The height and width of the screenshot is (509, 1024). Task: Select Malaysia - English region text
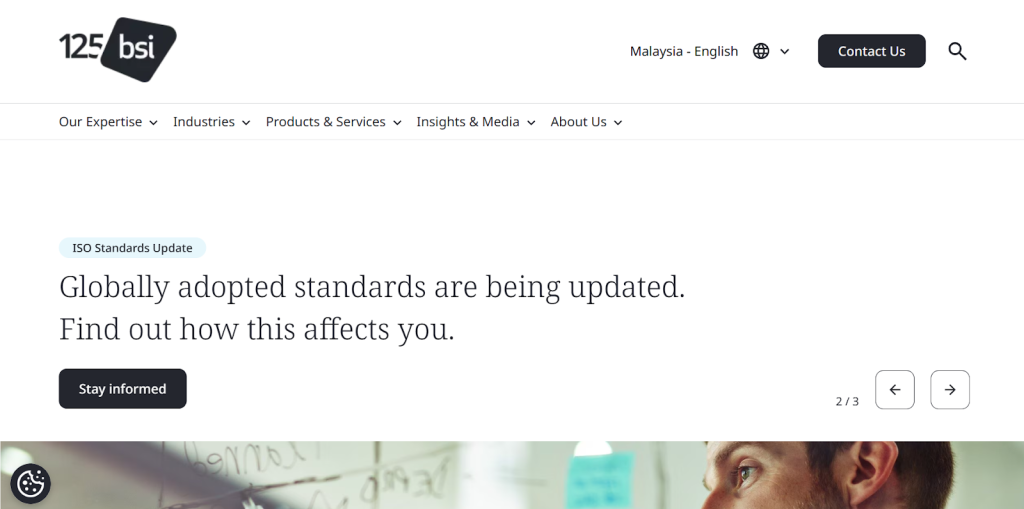pyautogui.click(x=684, y=51)
